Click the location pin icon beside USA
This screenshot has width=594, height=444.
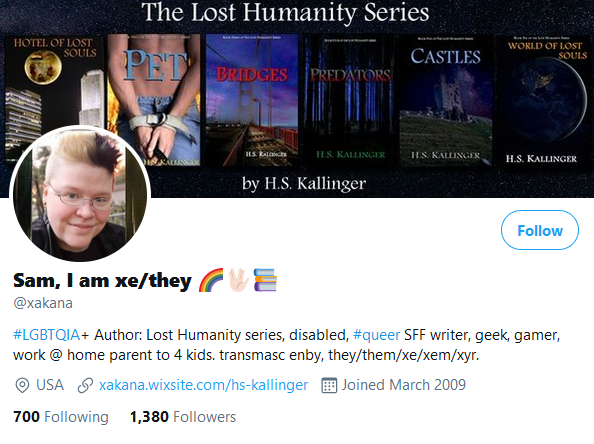pyautogui.click(x=22, y=385)
